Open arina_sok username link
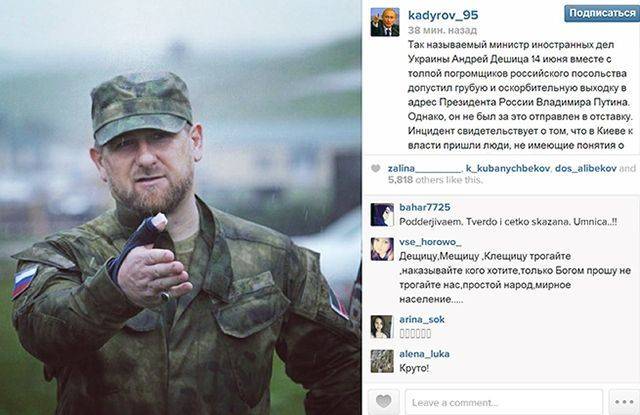The width and height of the screenshot is (640, 415). point(422,320)
